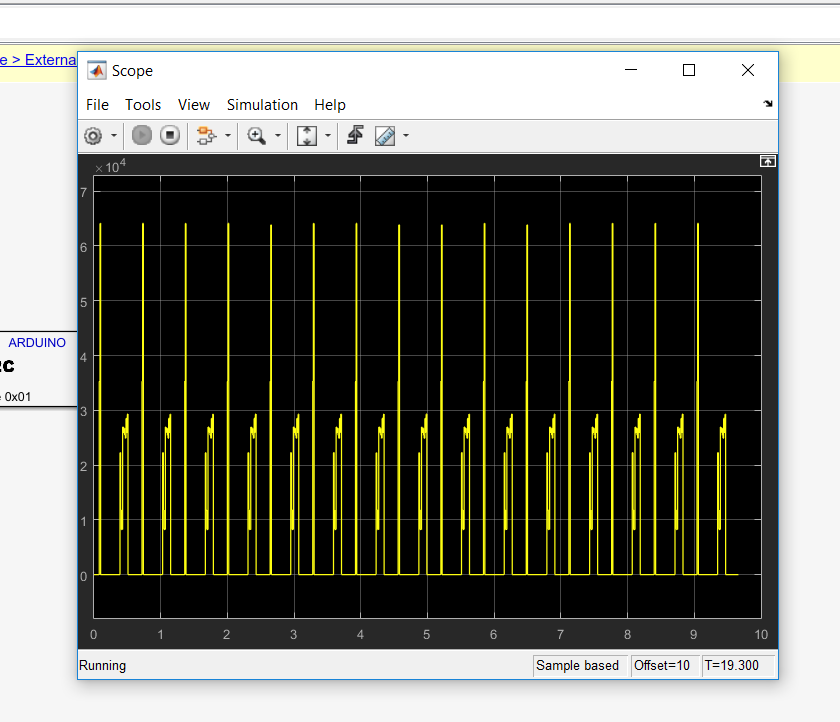
Task: Maximize the axes with top-right icon
Action: pos(768,161)
